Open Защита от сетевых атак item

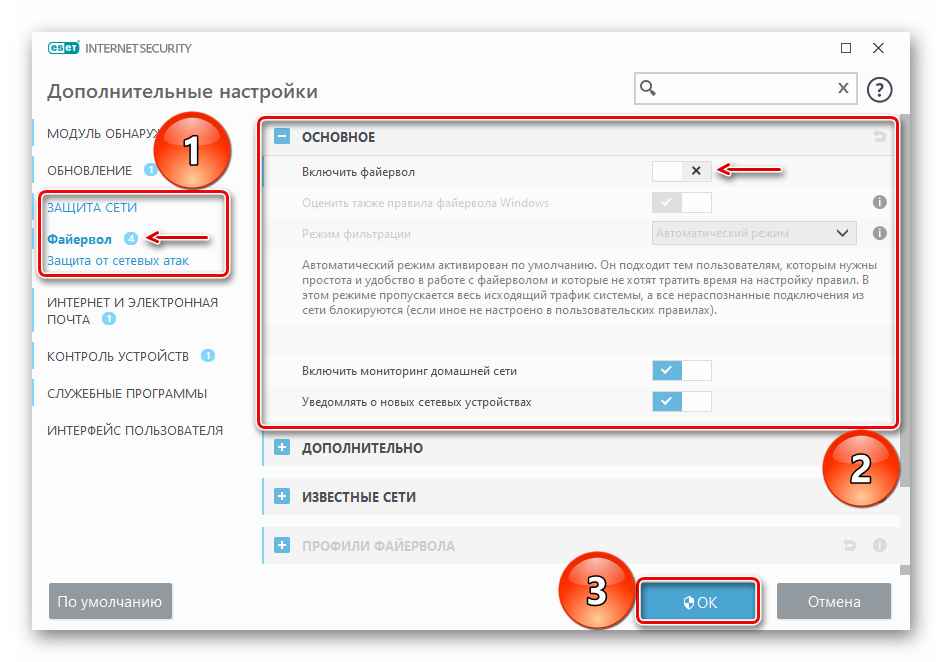click(118, 261)
